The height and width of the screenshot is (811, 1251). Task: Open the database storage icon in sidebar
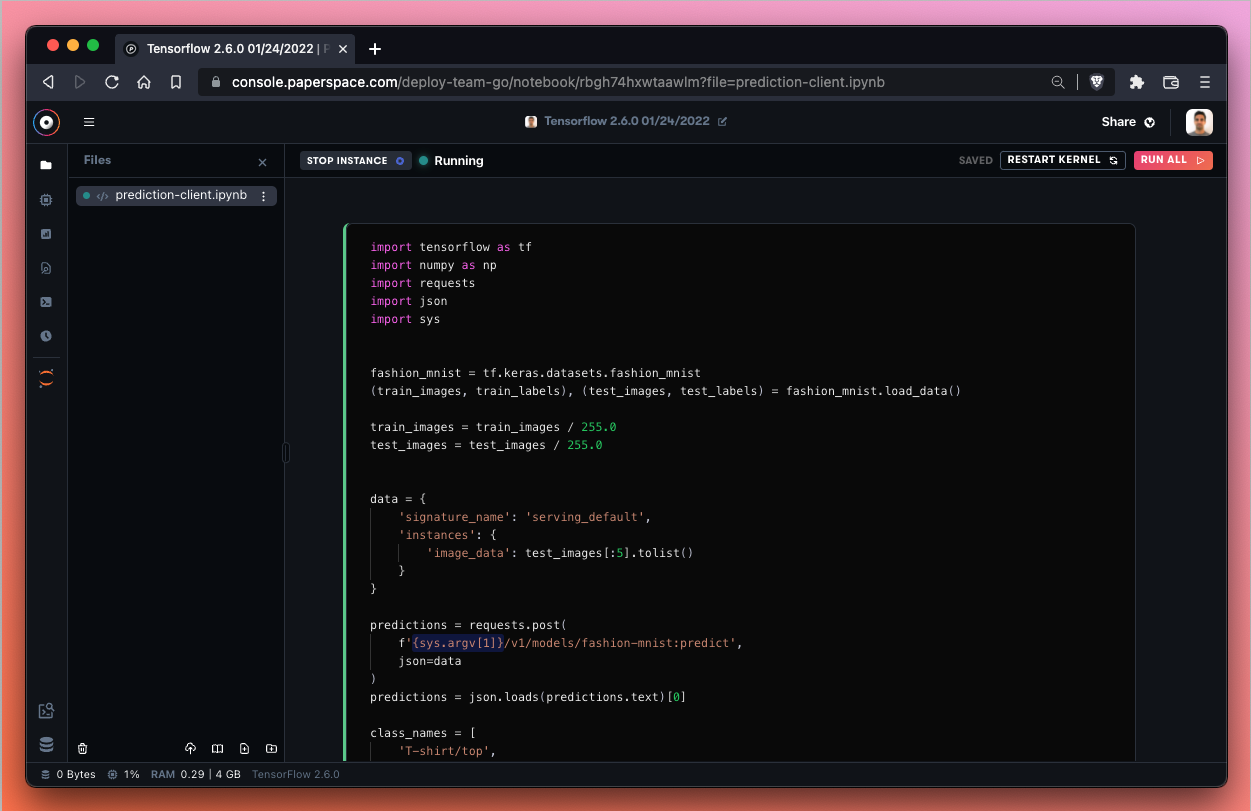pyautogui.click(x=46, y=744)
